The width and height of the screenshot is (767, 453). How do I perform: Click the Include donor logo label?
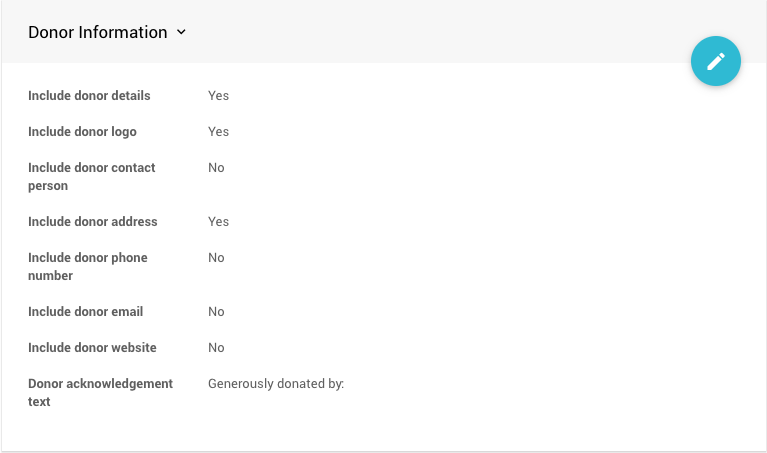coord(82,132)
